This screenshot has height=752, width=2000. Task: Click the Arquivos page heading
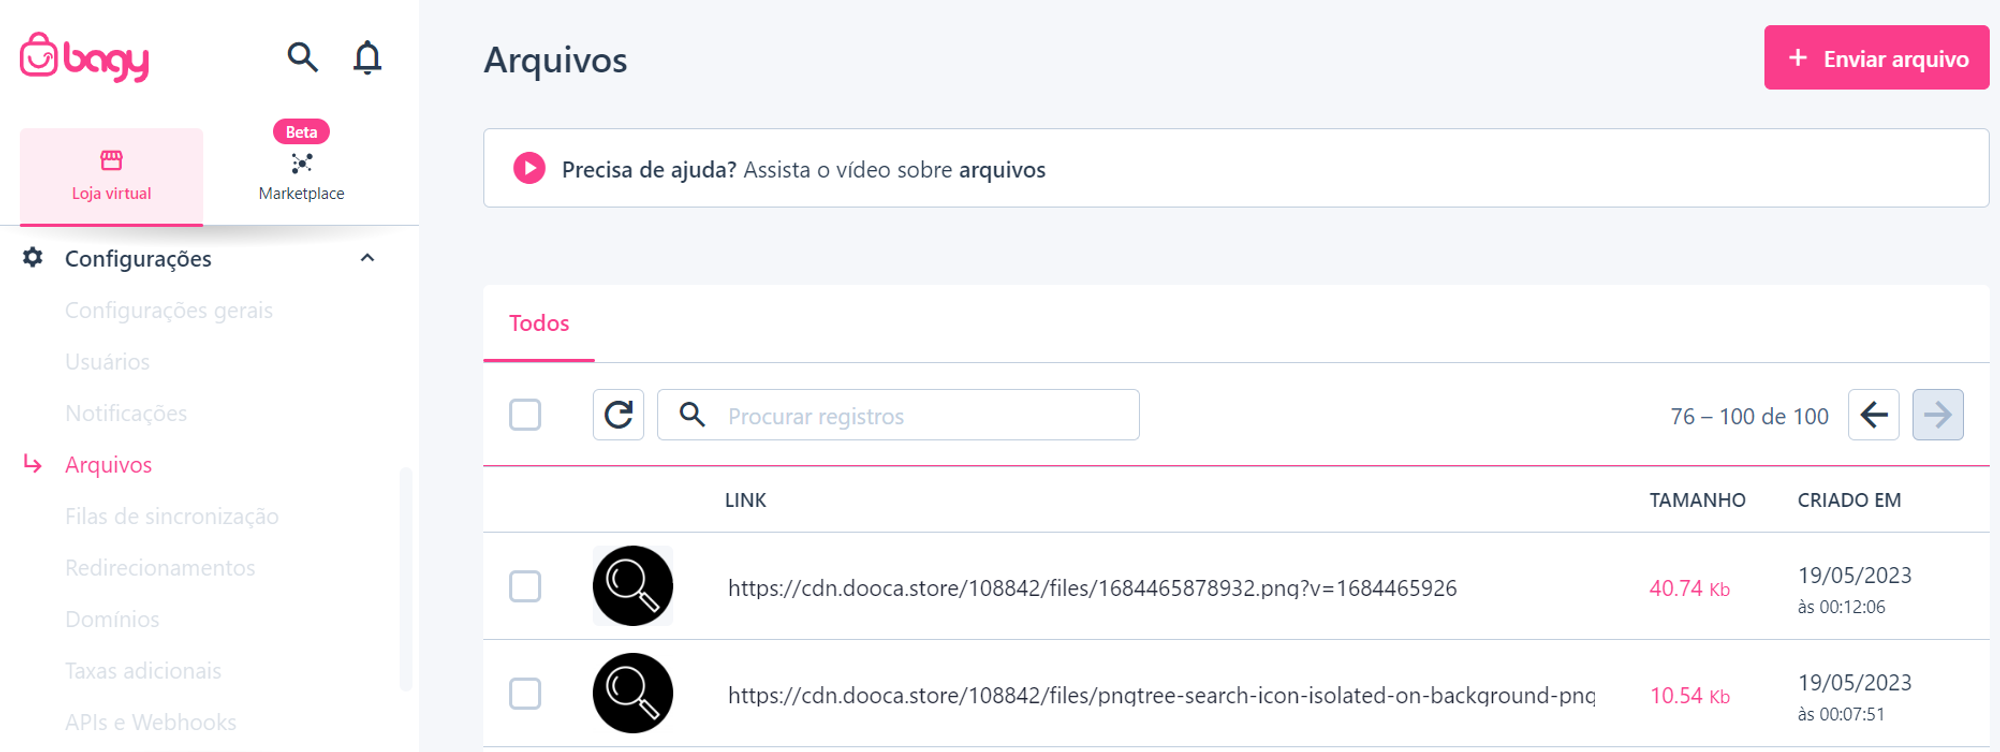[555, 60]
